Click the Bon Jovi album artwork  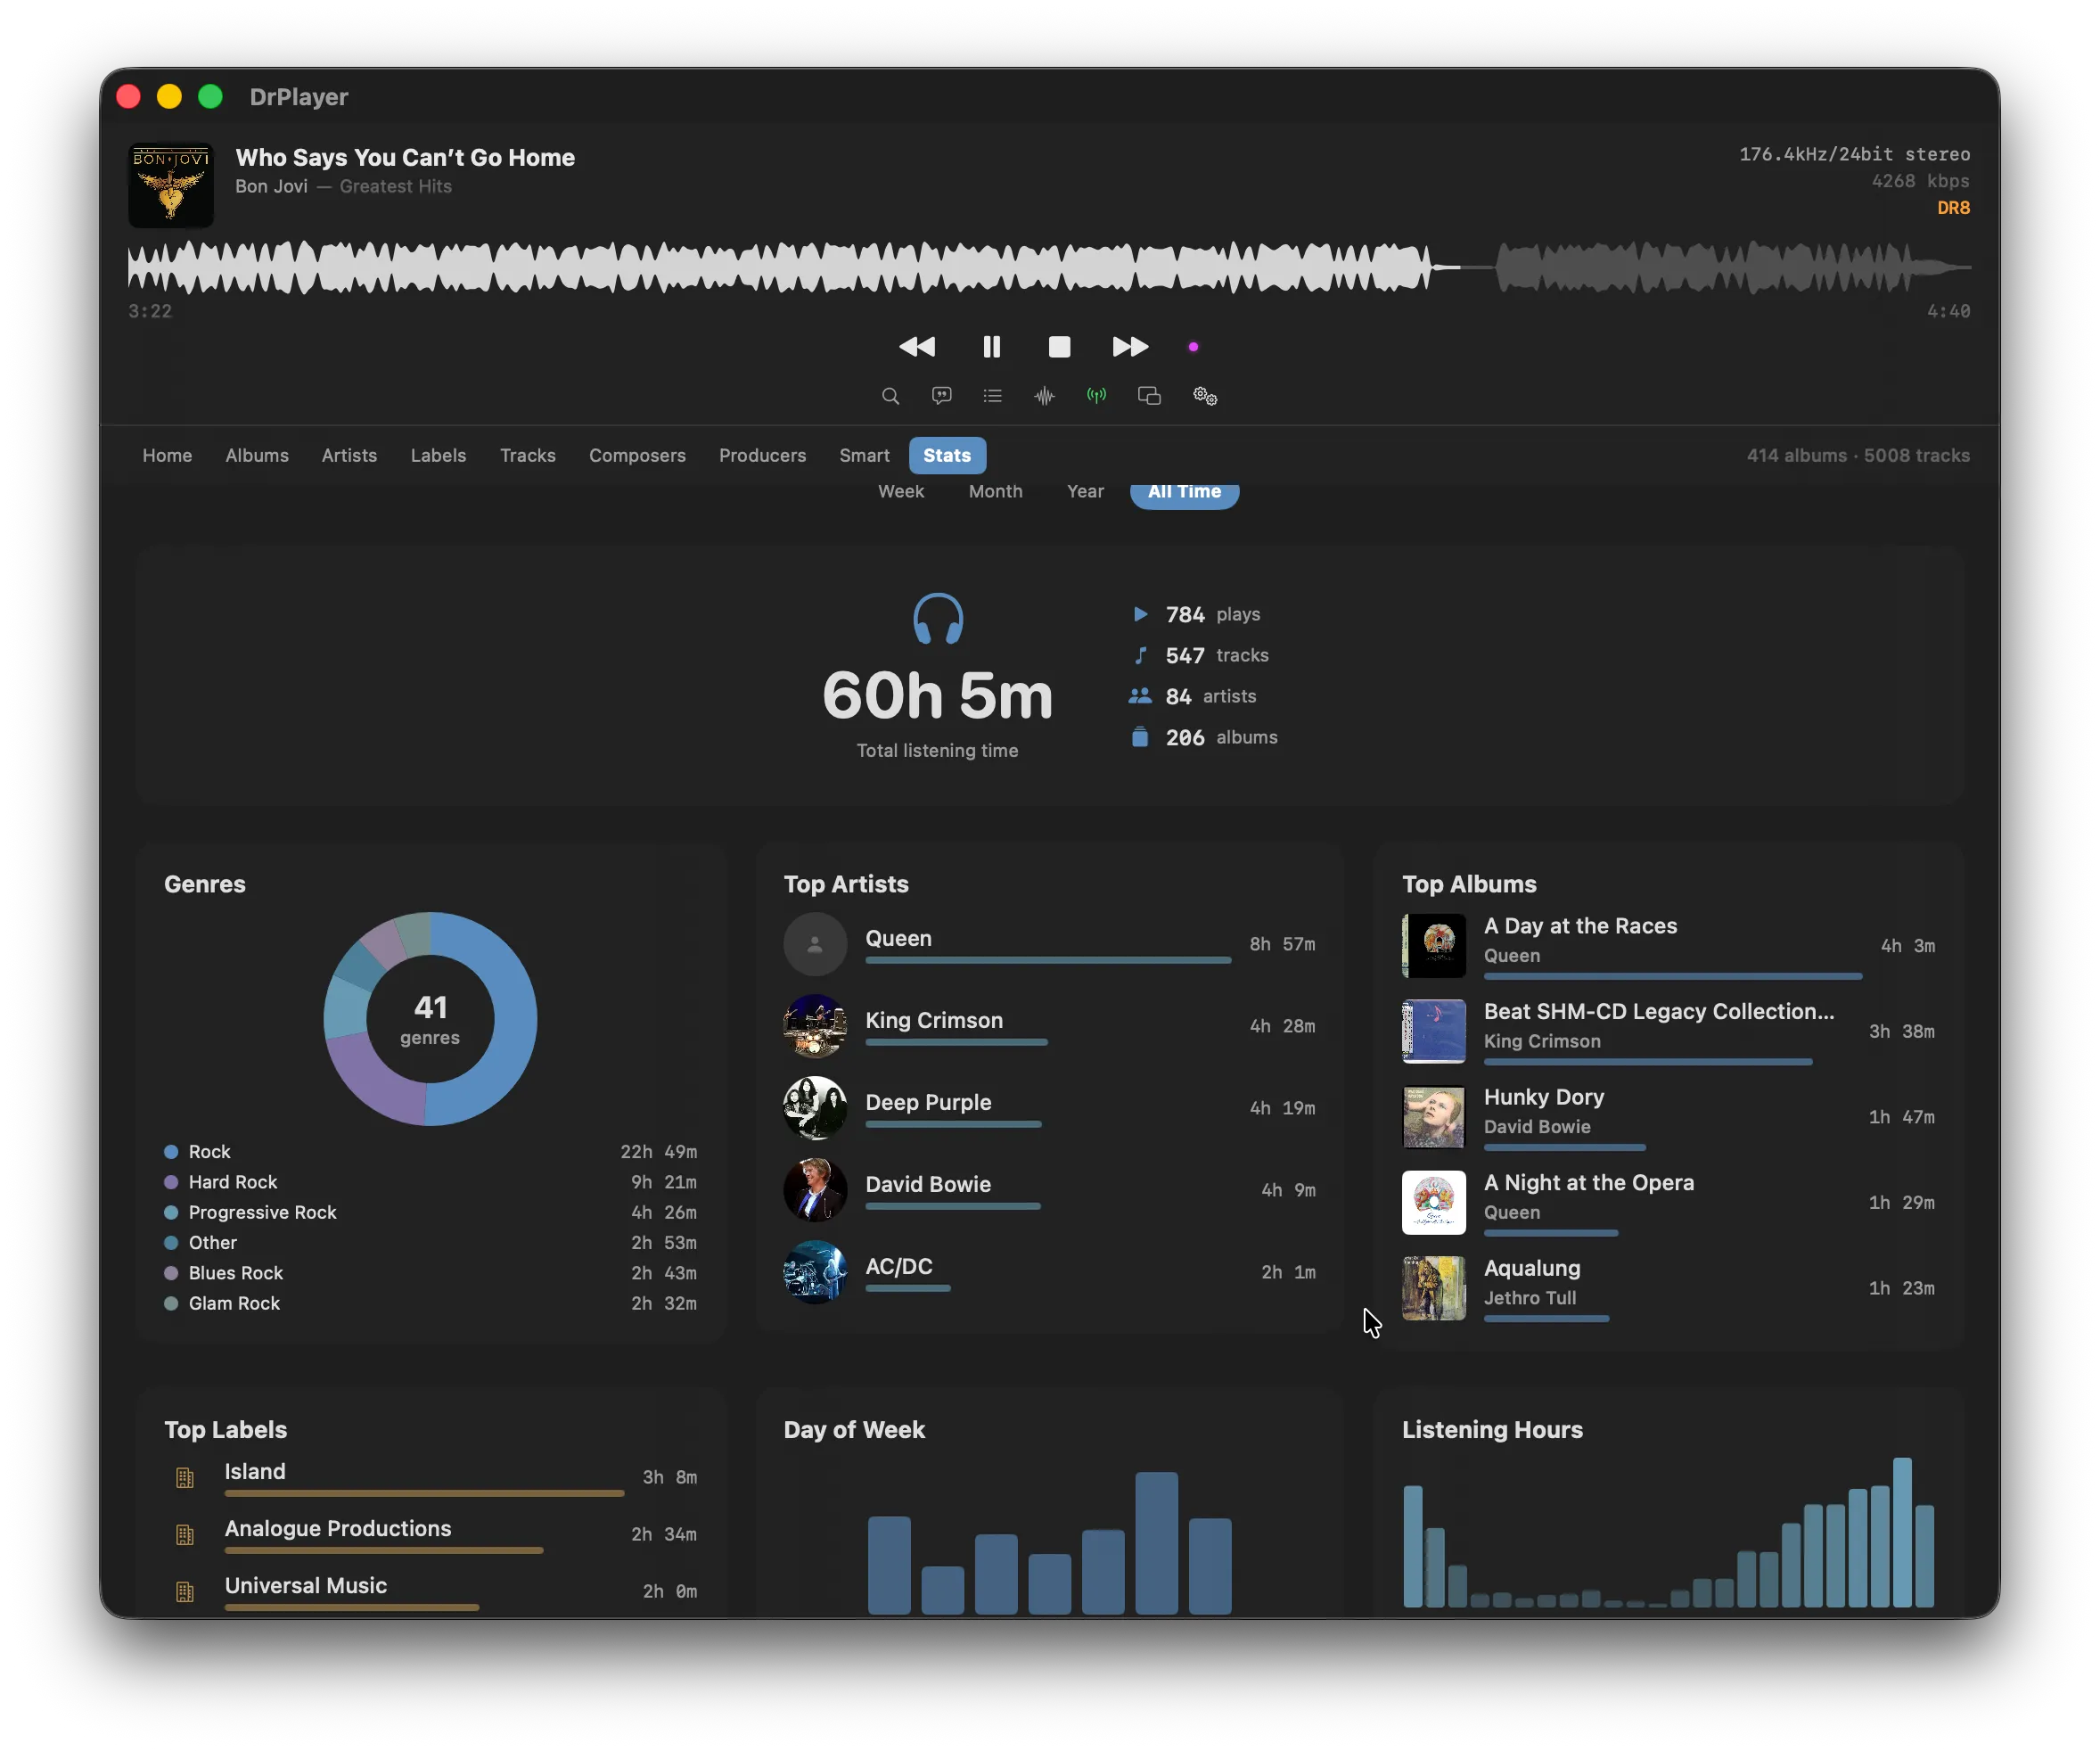pos(171,185)
